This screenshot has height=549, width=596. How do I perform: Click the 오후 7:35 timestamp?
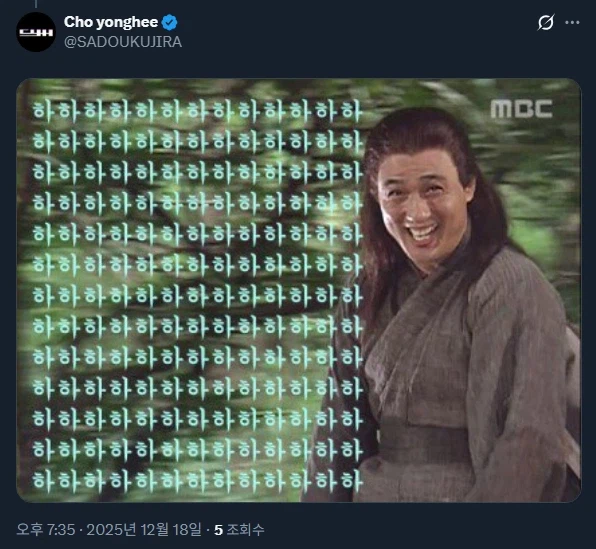46,530
